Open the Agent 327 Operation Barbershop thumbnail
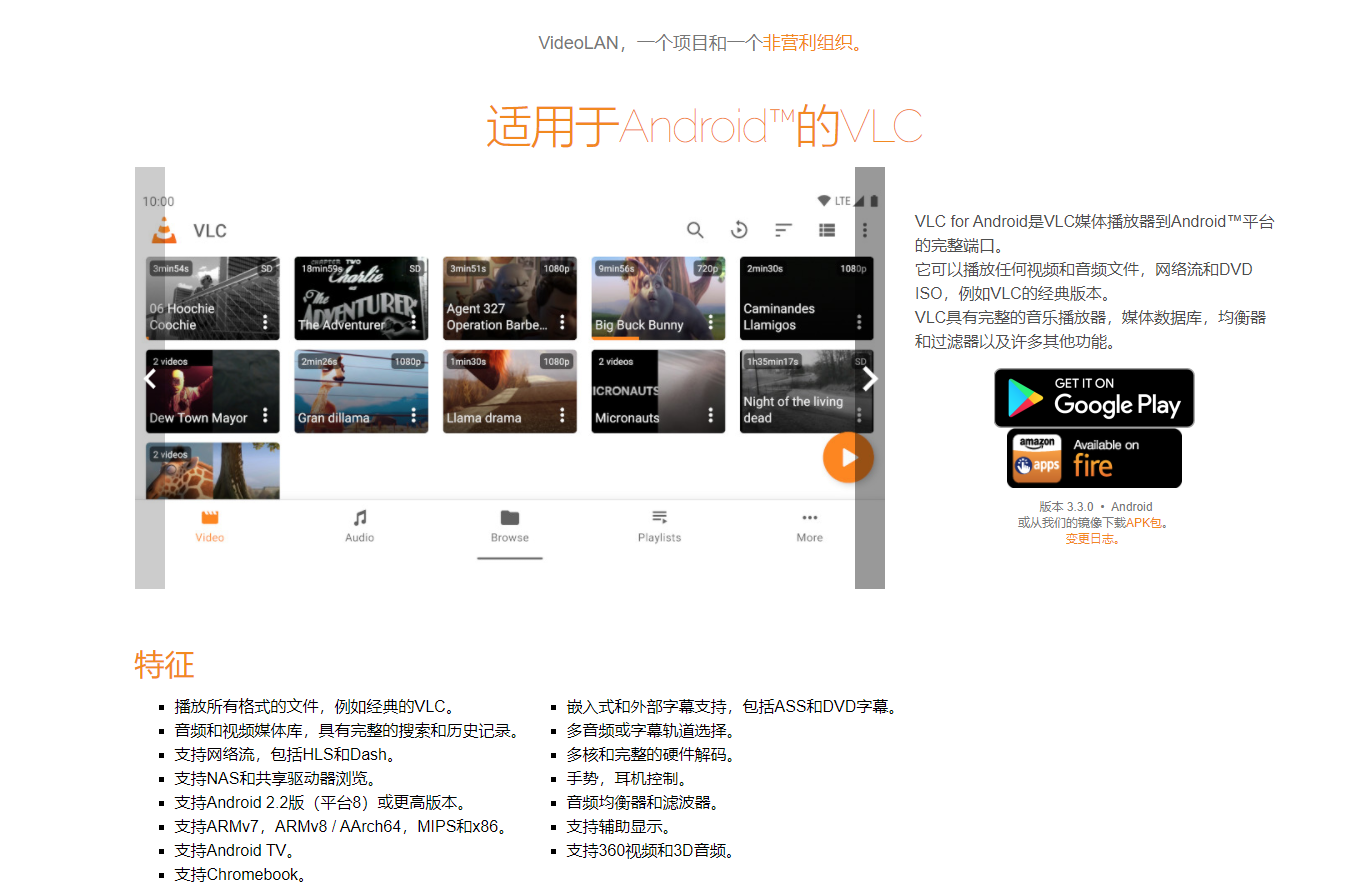Viewport: 1355px width, 896px height. tap(510, 298)
